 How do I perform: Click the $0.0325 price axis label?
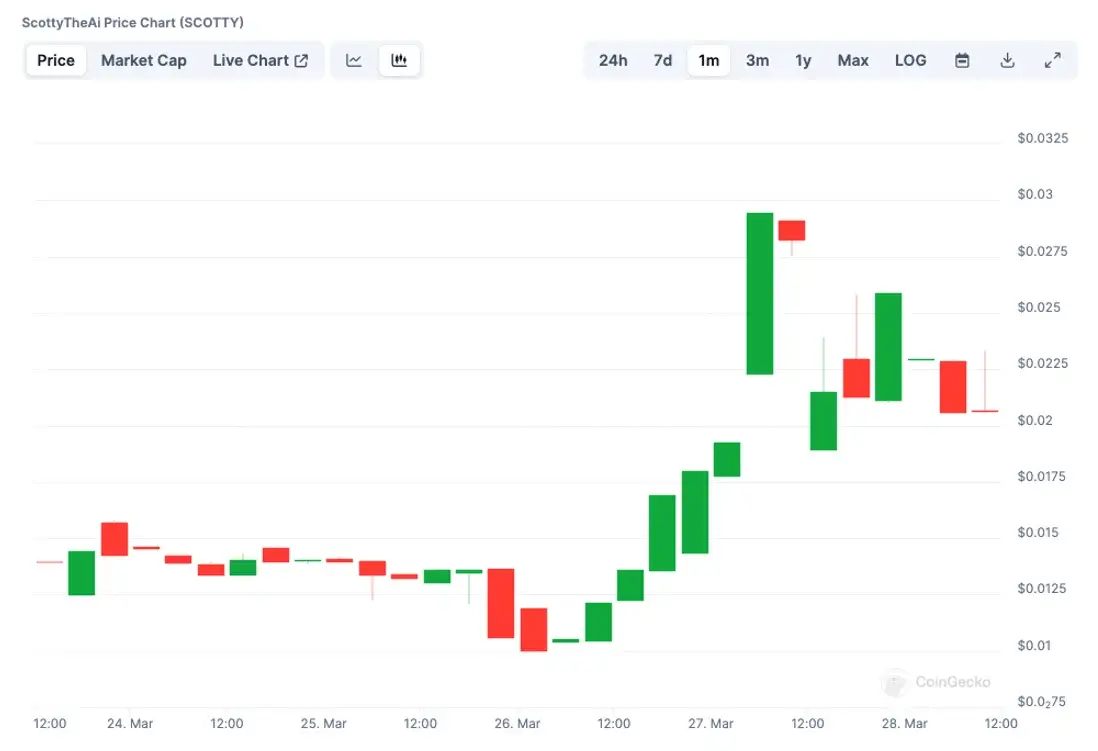tap(1043, 138)
